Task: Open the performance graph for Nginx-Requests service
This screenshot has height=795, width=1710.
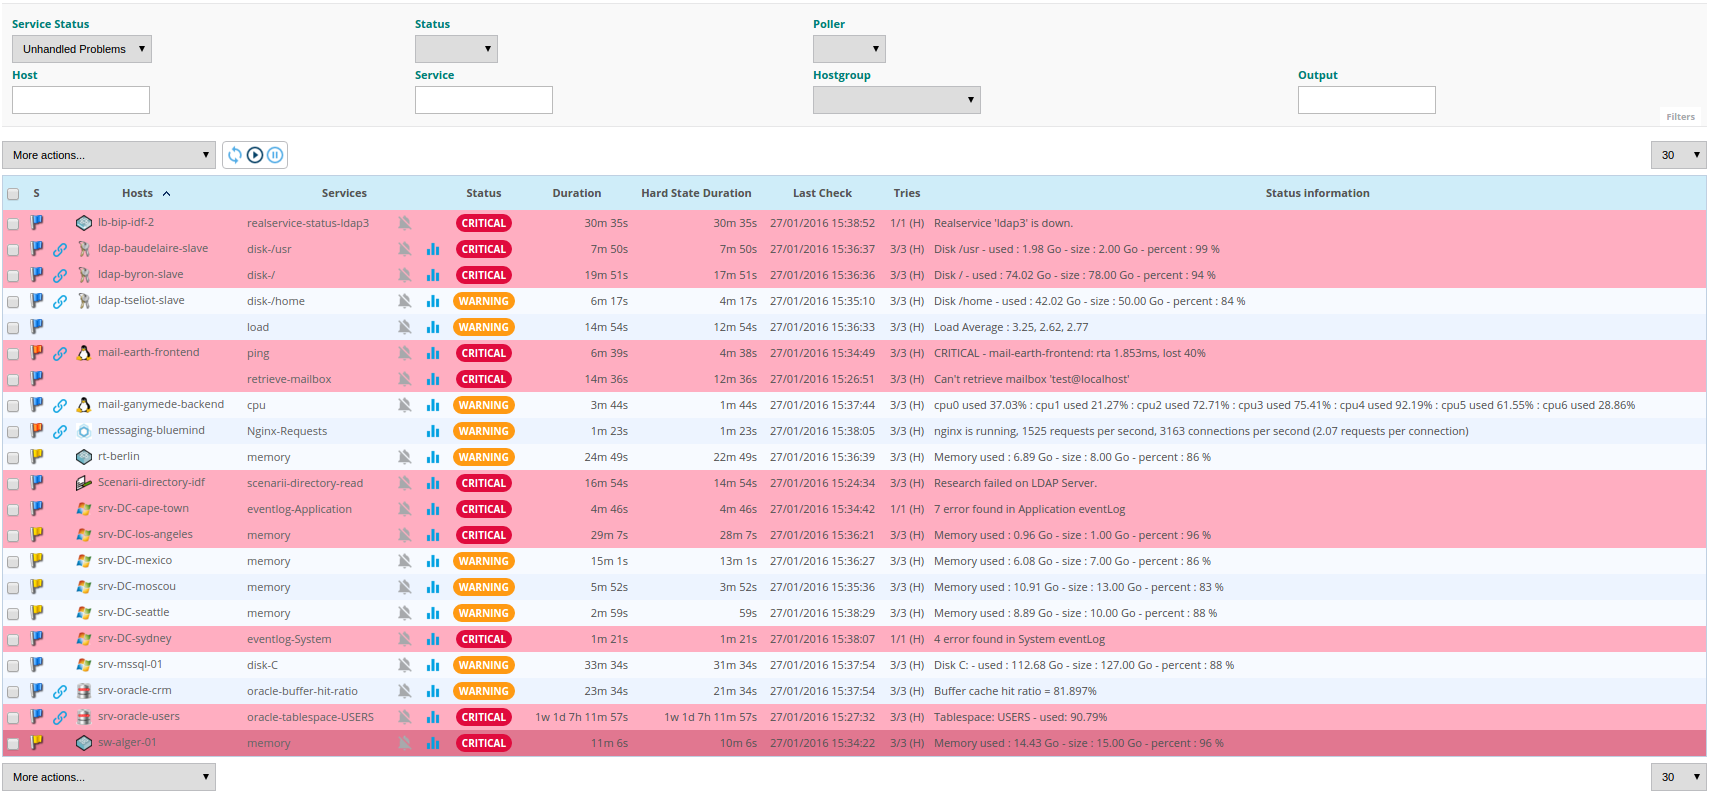Action: coord(433,431)
